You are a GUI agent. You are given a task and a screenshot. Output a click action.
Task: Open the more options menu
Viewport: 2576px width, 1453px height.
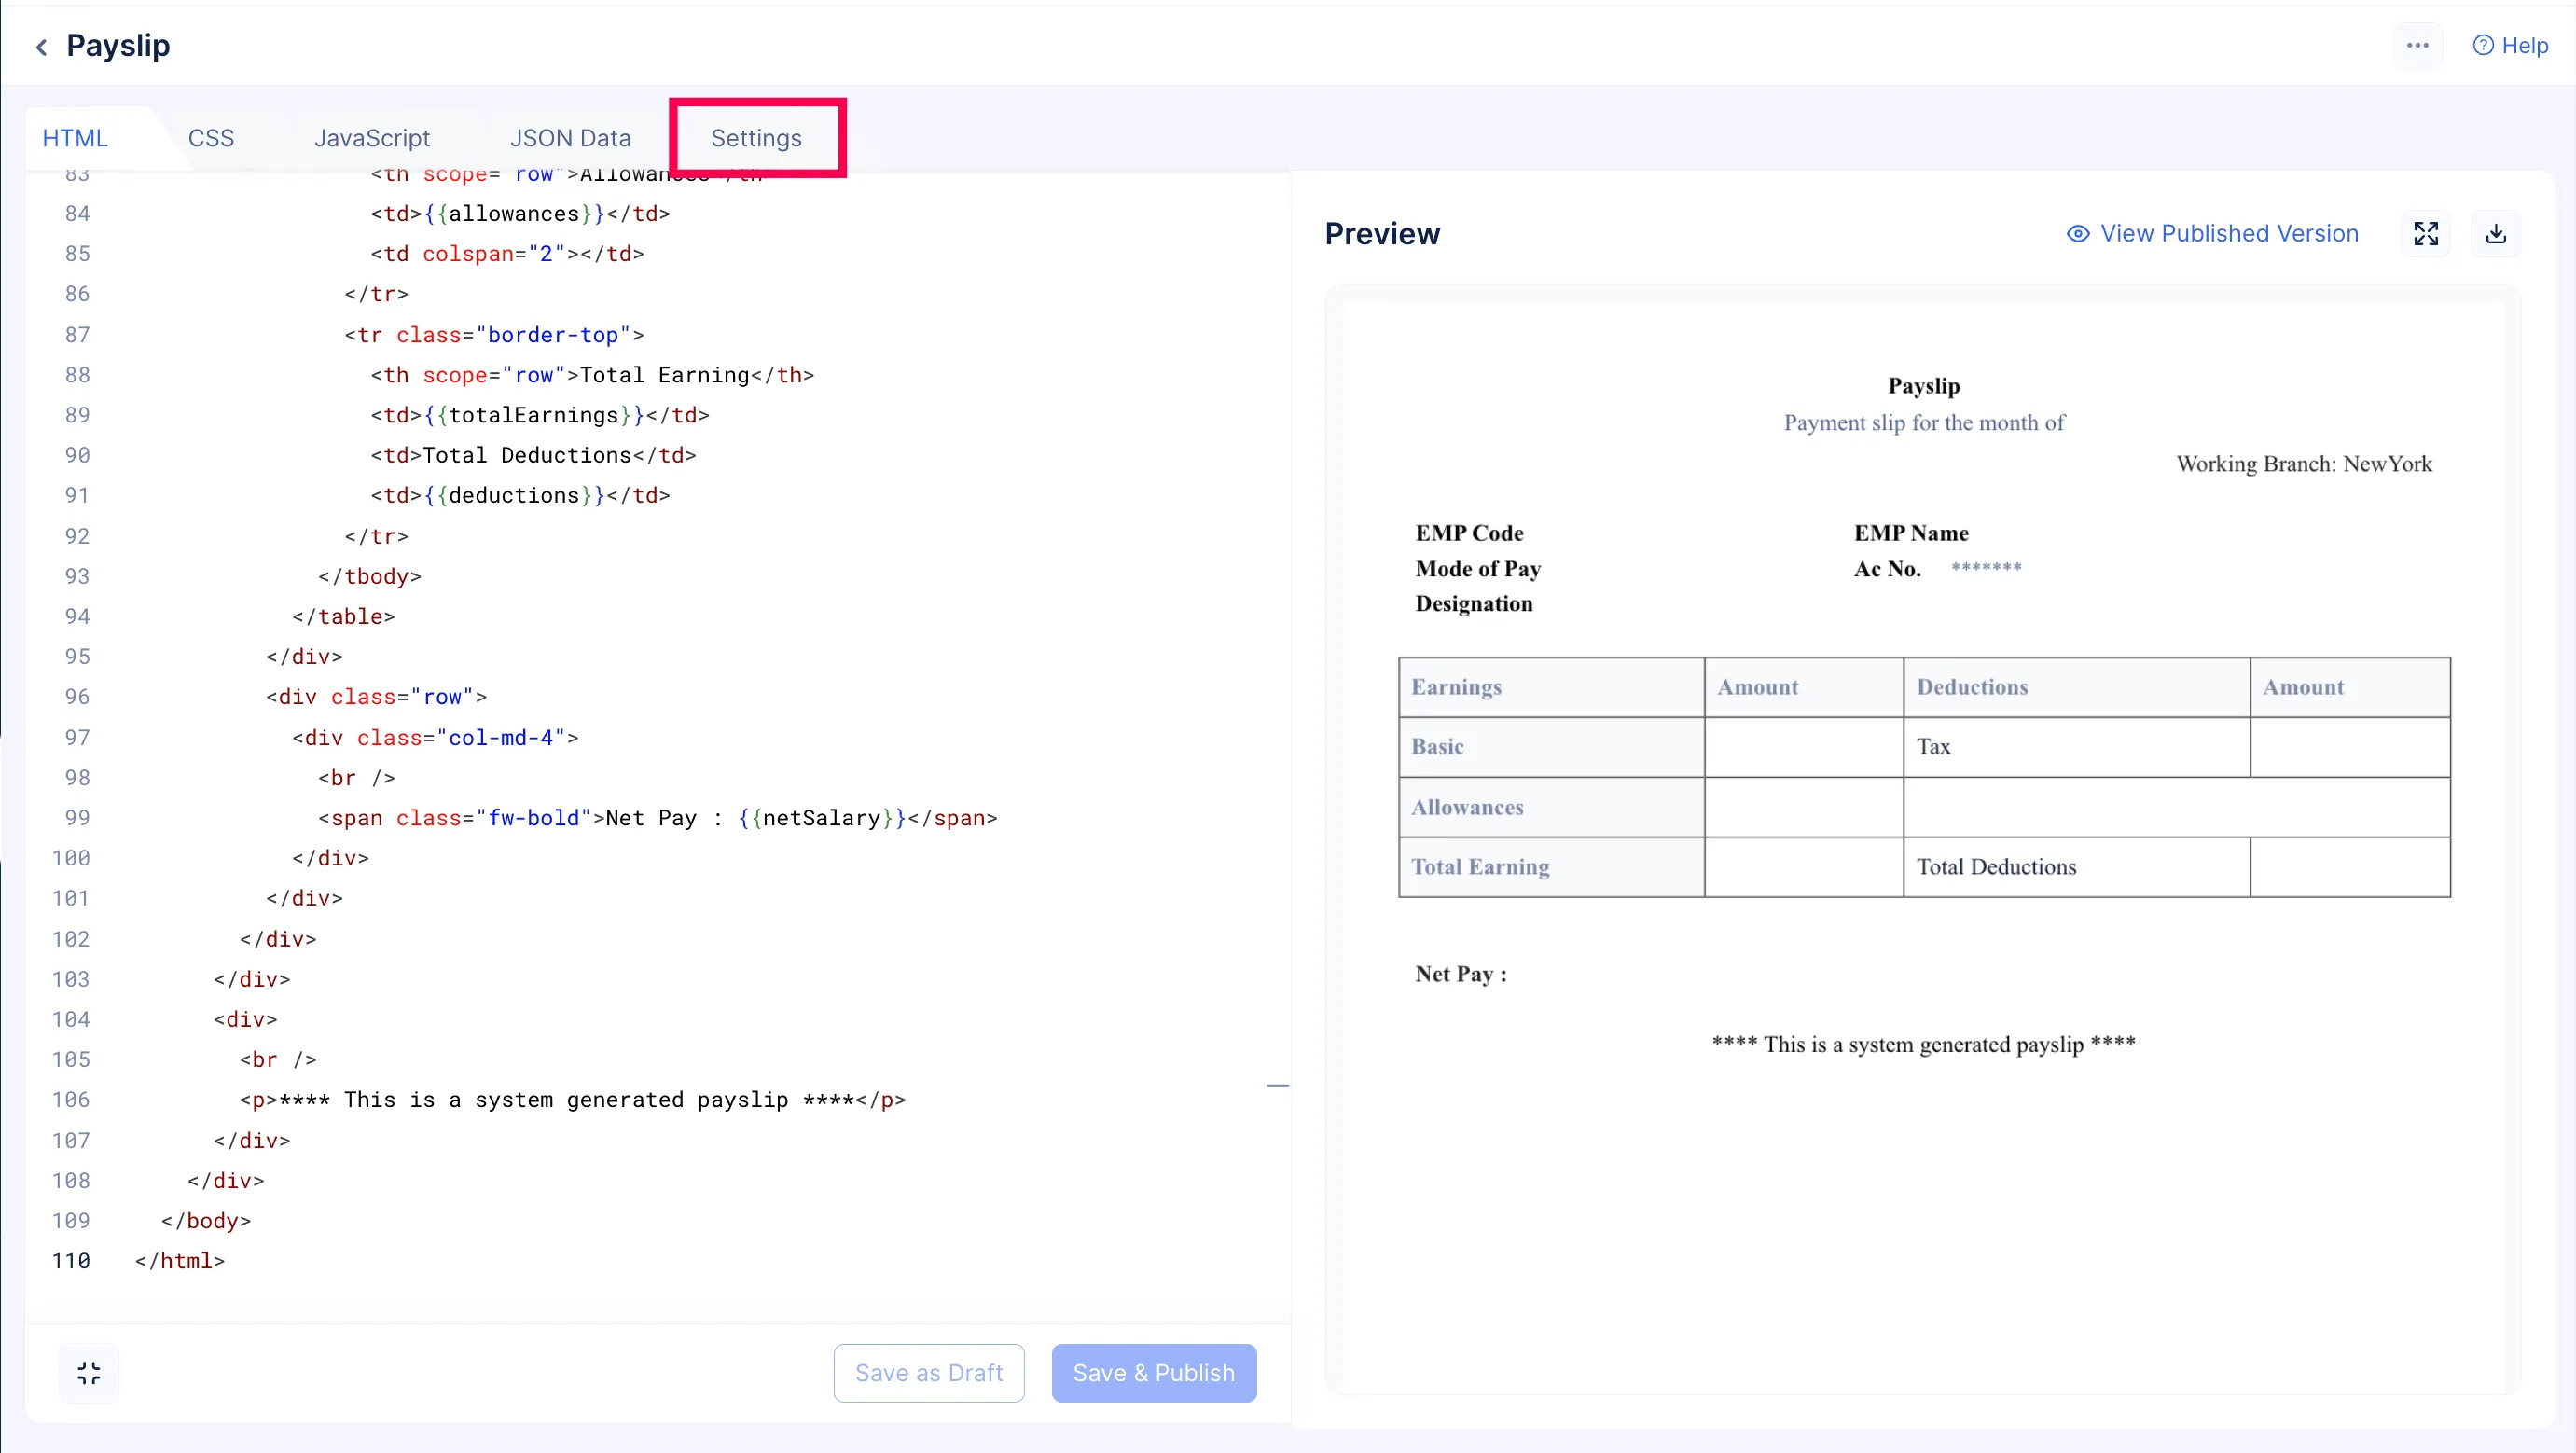pos(2419,45)
